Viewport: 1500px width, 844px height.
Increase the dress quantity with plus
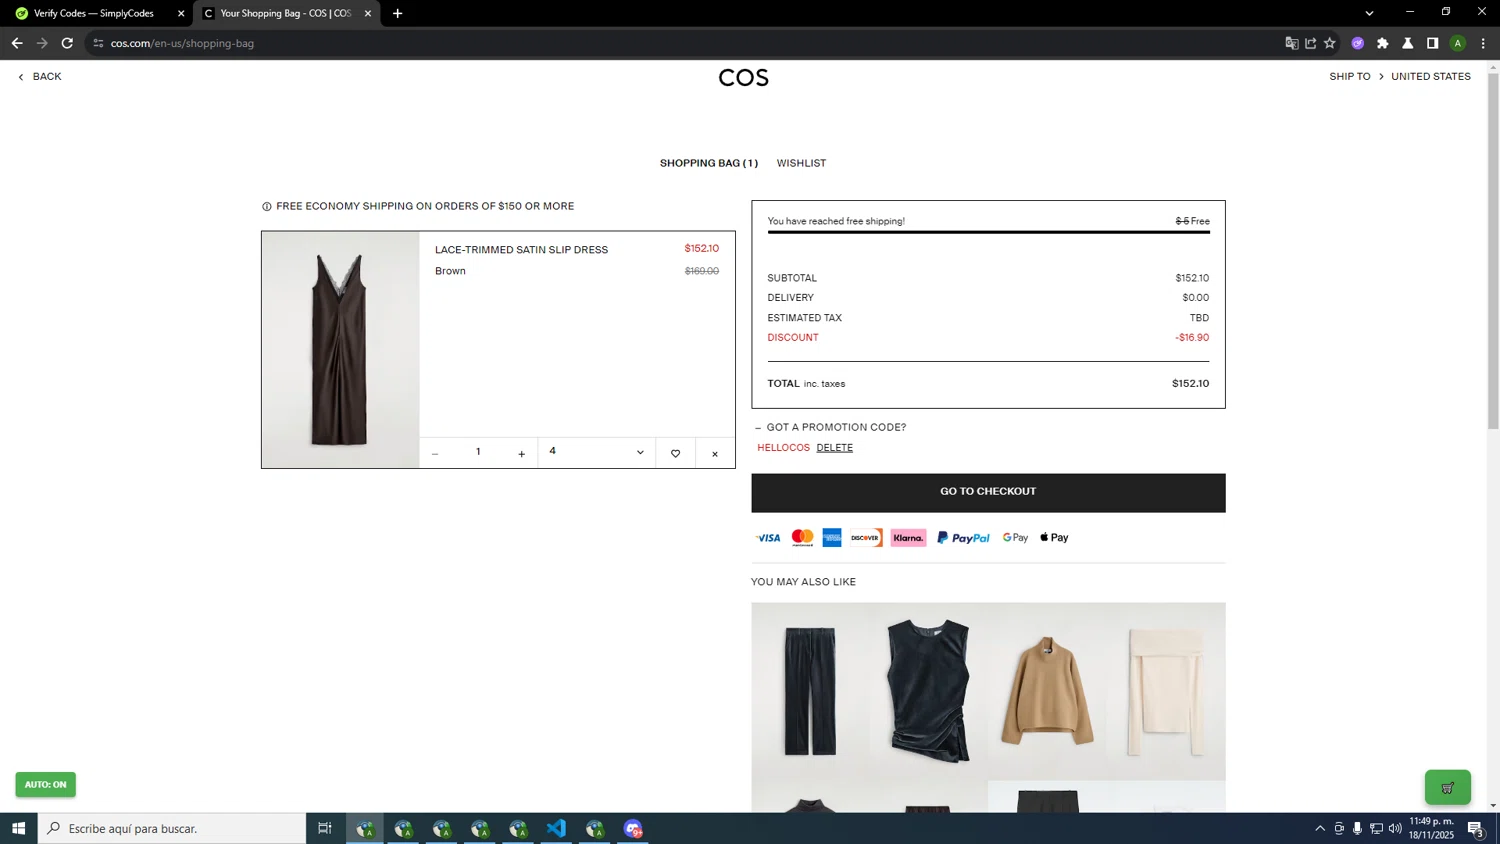(x=521, y=454)
